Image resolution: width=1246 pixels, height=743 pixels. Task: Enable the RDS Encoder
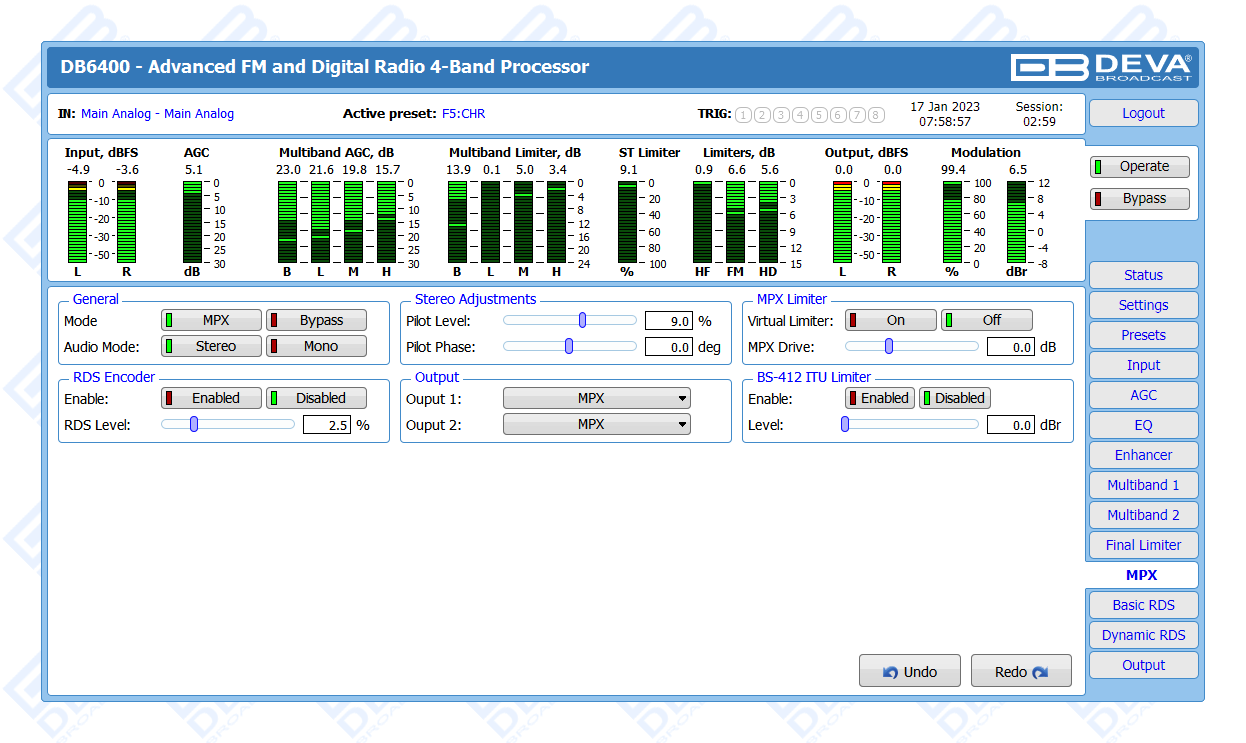point(211,398)
